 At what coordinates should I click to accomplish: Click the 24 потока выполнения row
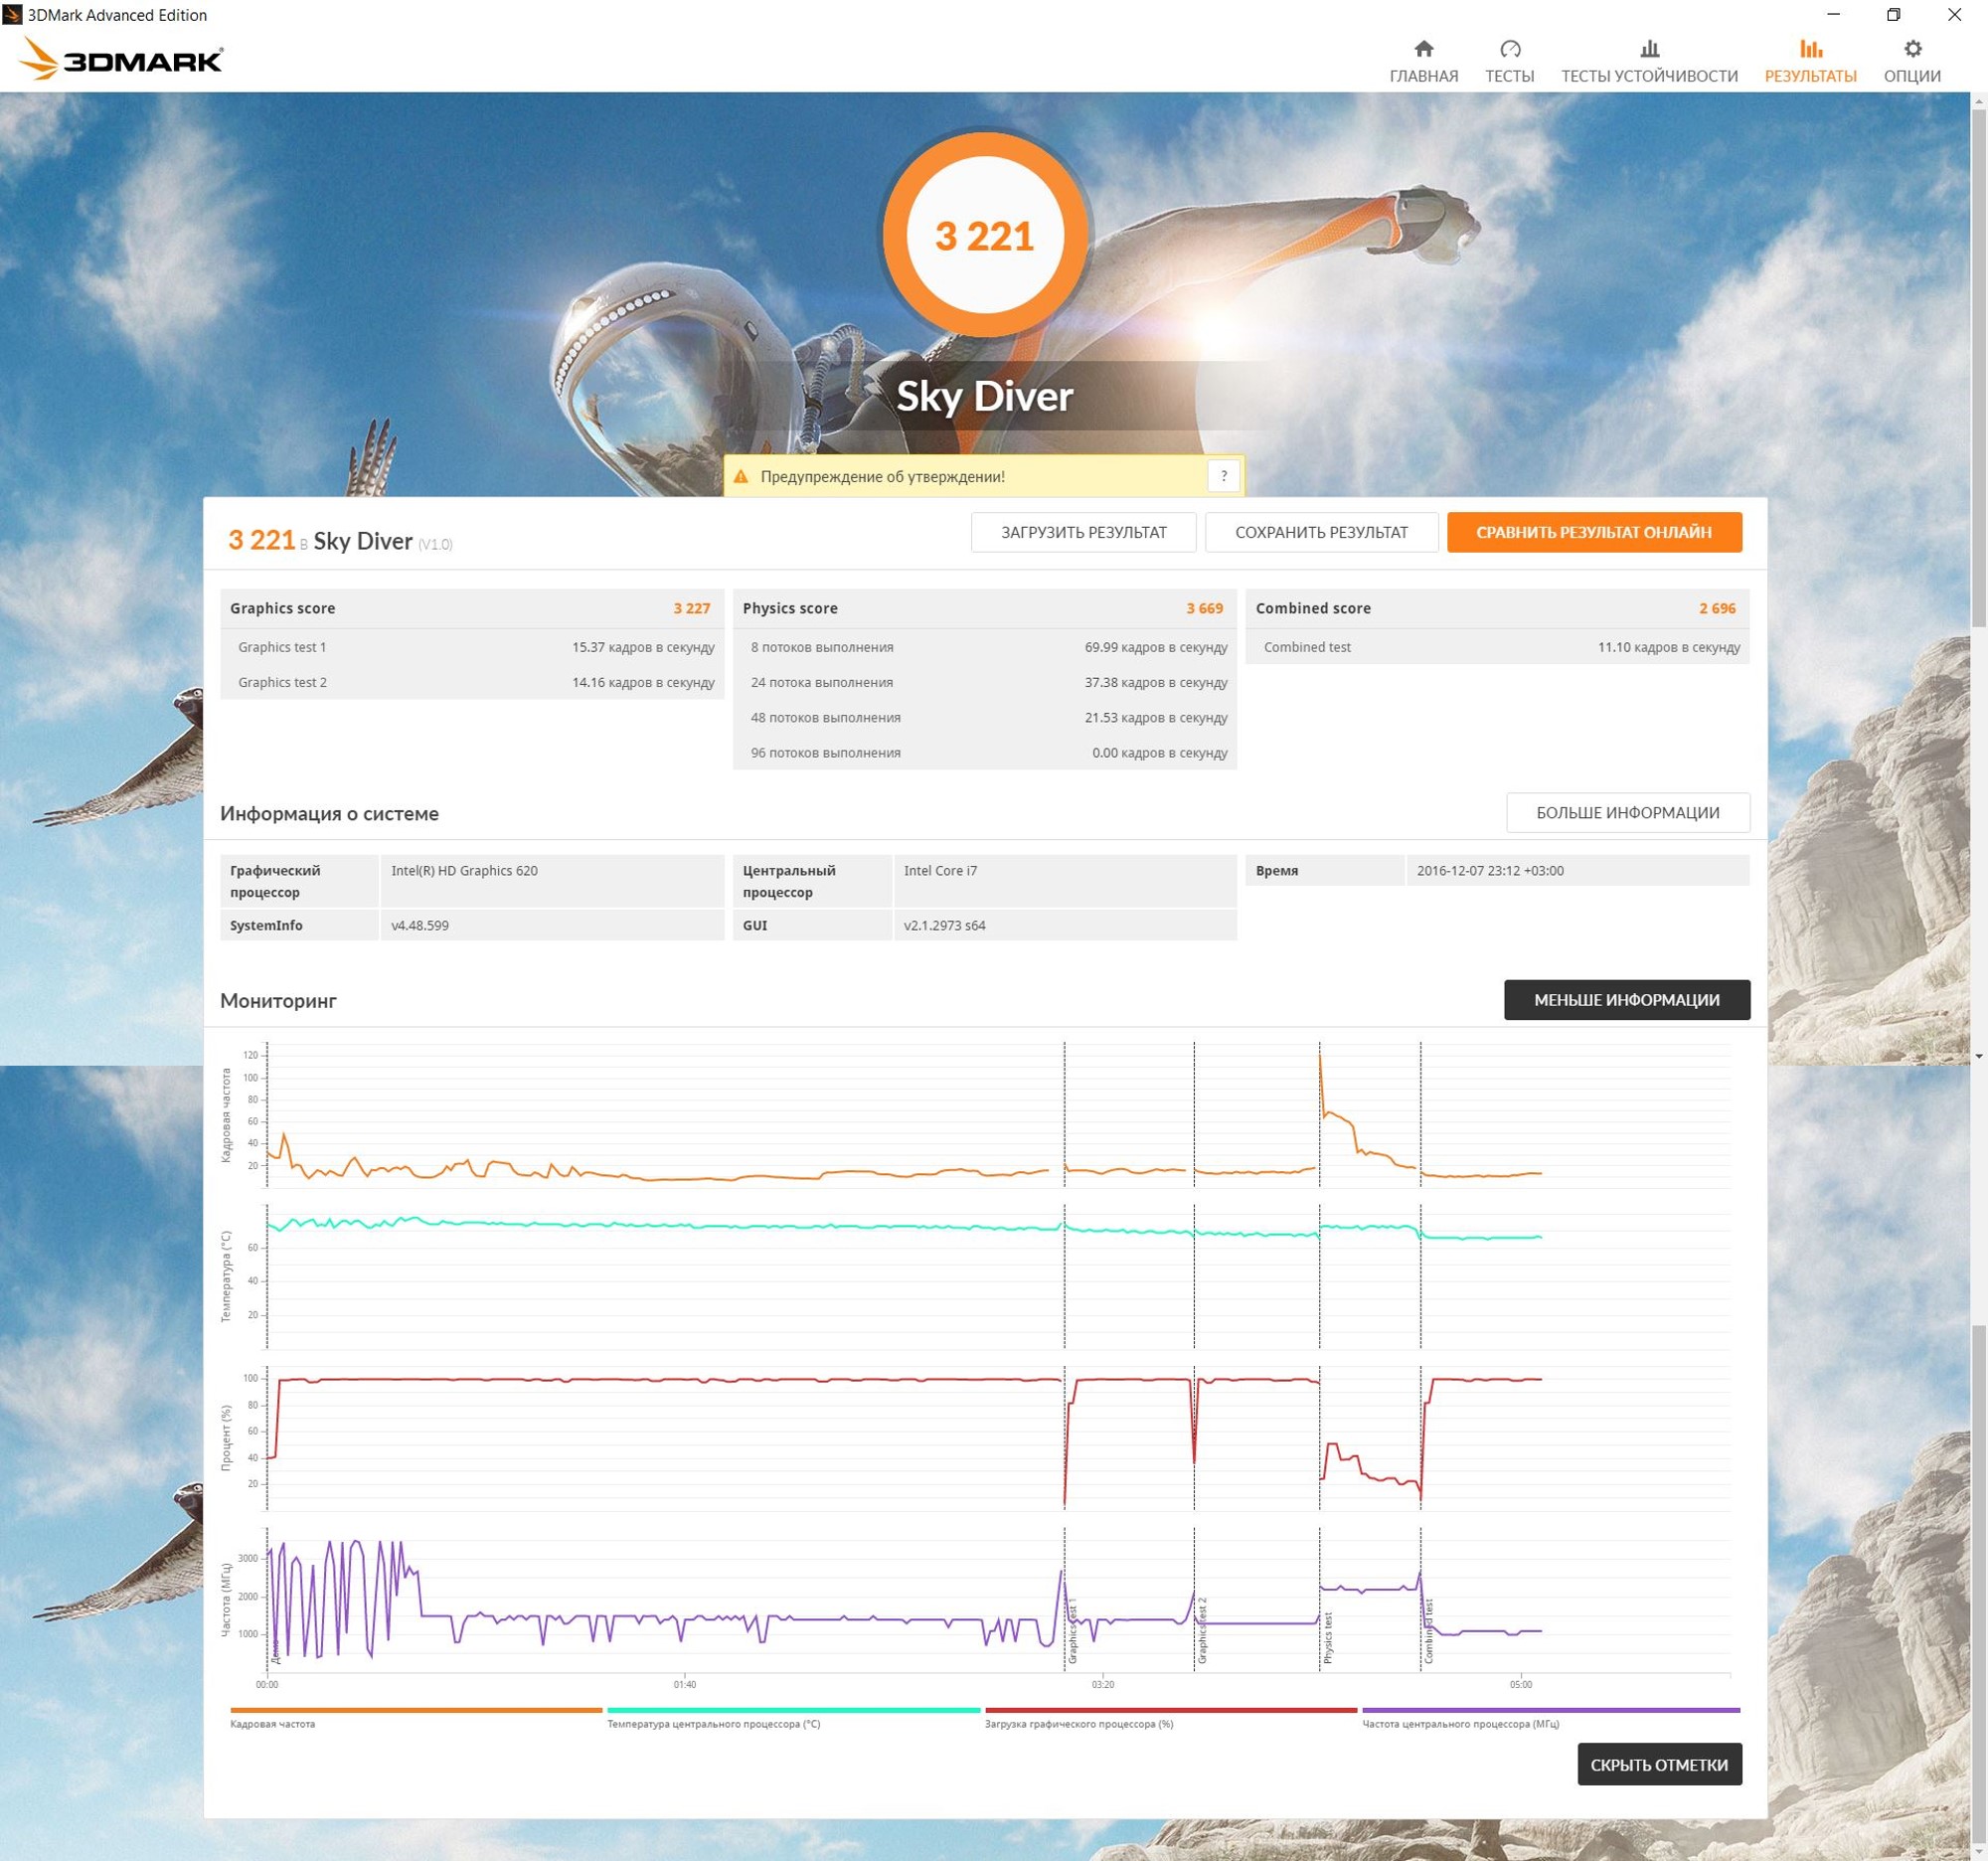coord(985,682)
